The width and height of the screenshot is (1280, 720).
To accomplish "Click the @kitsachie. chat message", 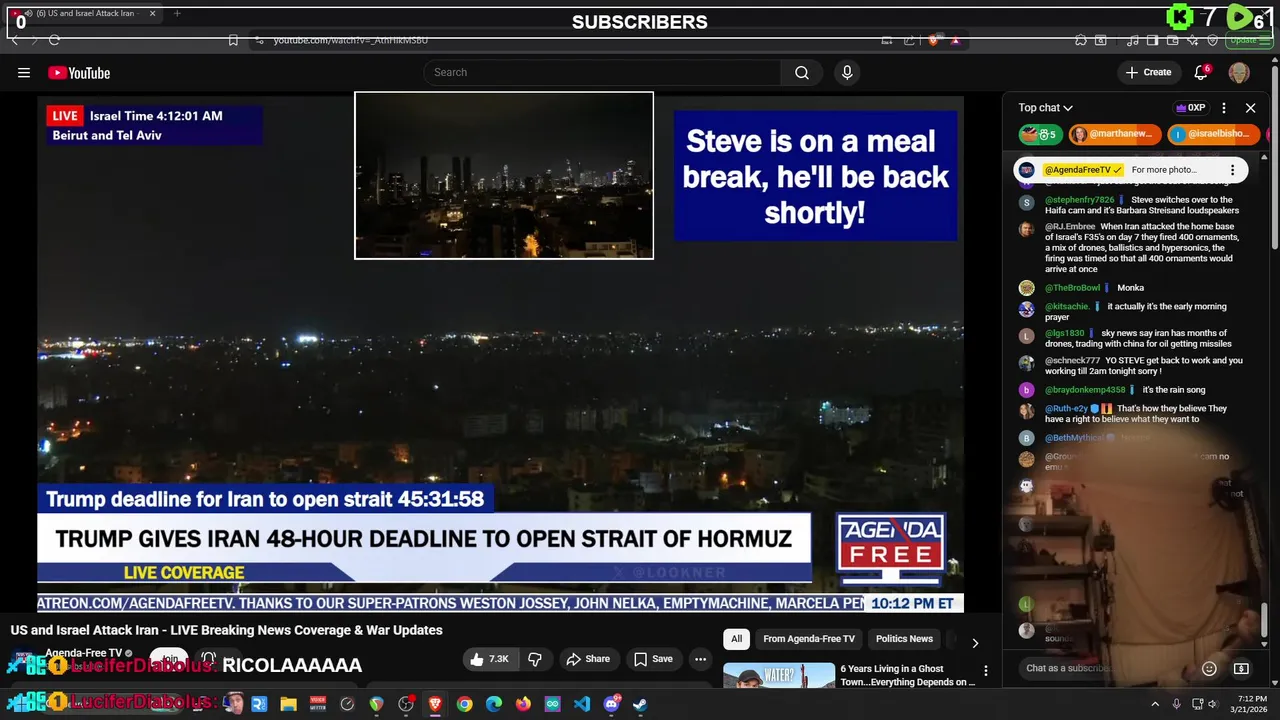I will [1130, 312].
